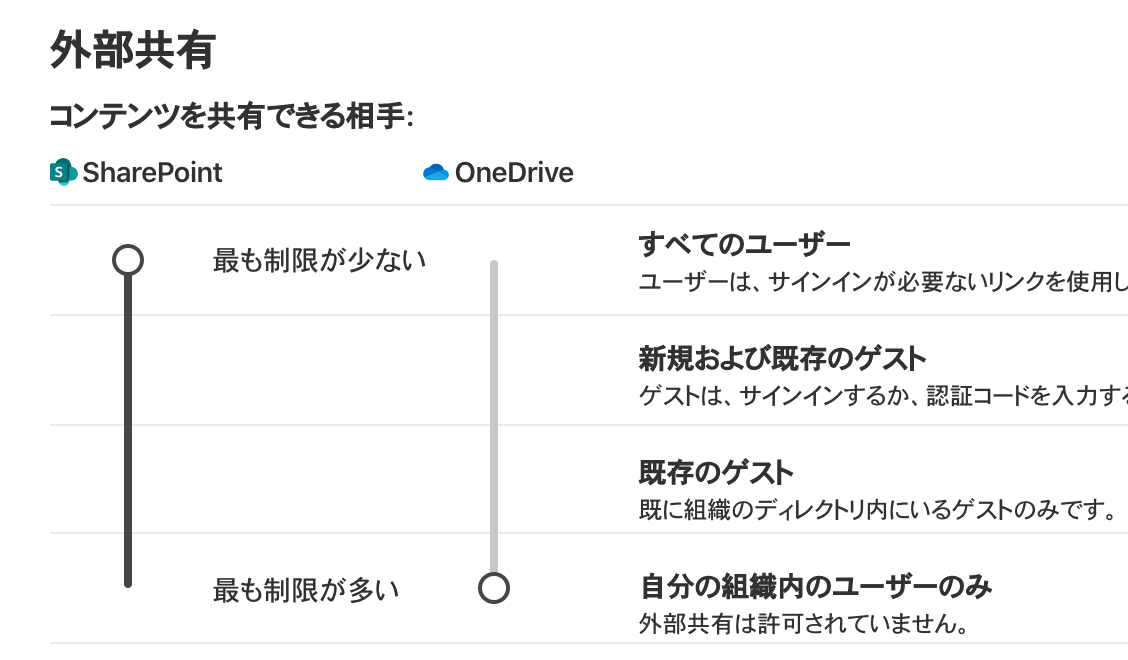This screenshot has height=660, width=1128.
Task: Select the 新規および既存のゲスト option
Action: 782,358
